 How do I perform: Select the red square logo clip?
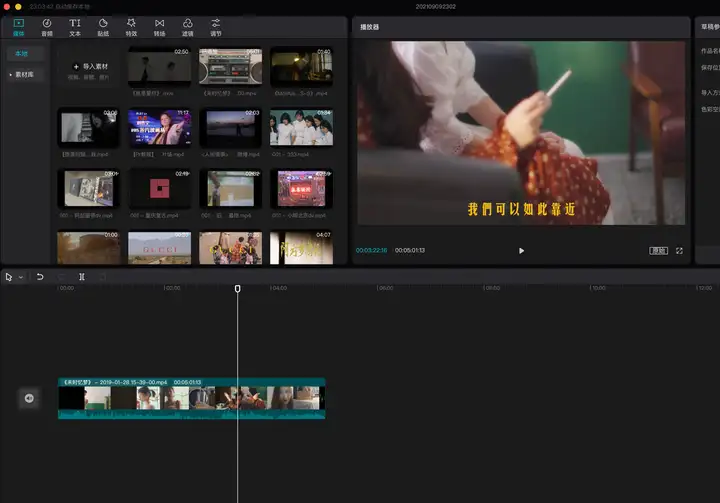click(x=159, y=189)
